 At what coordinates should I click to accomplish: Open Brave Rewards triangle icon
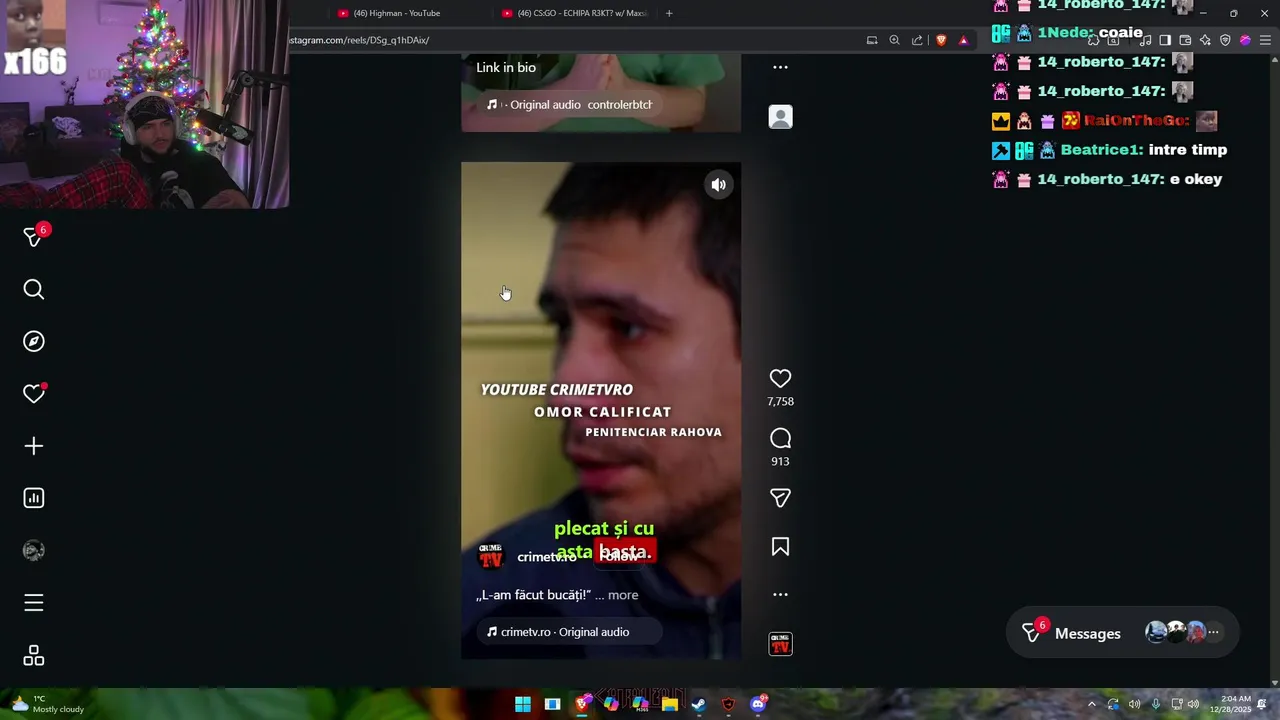tap(964, 40)
